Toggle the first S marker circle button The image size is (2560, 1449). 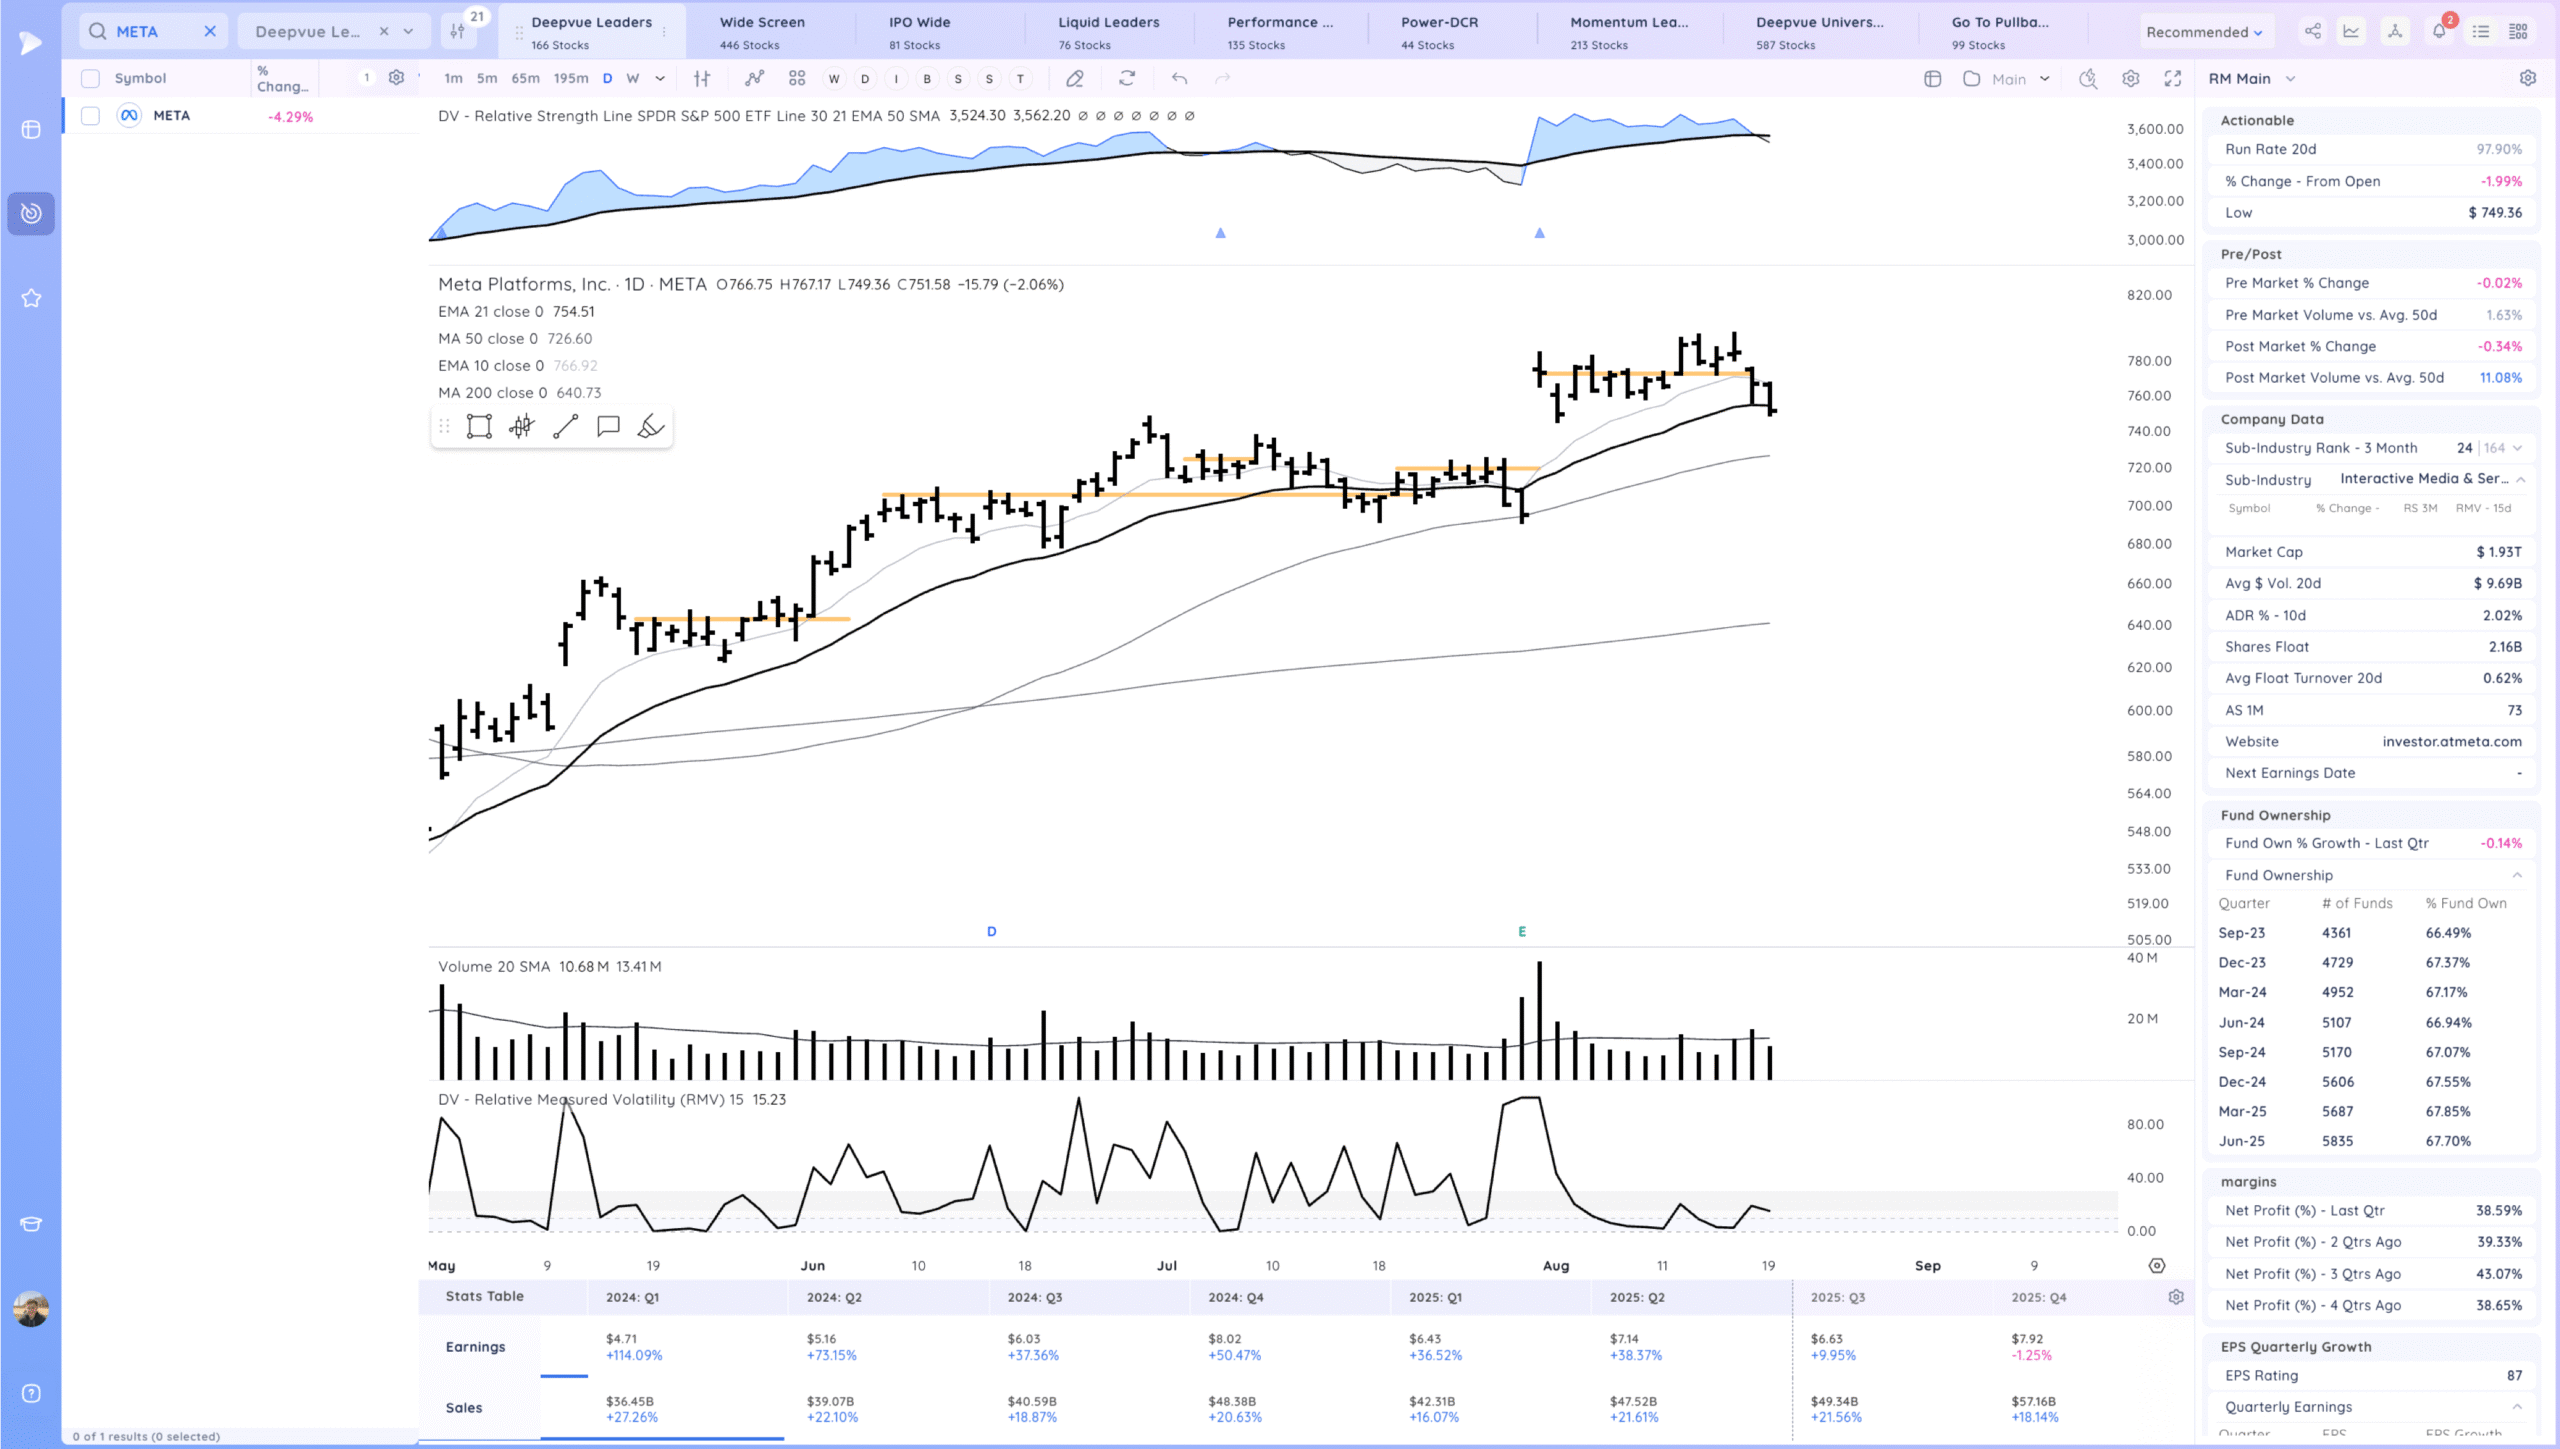[958, 78]
